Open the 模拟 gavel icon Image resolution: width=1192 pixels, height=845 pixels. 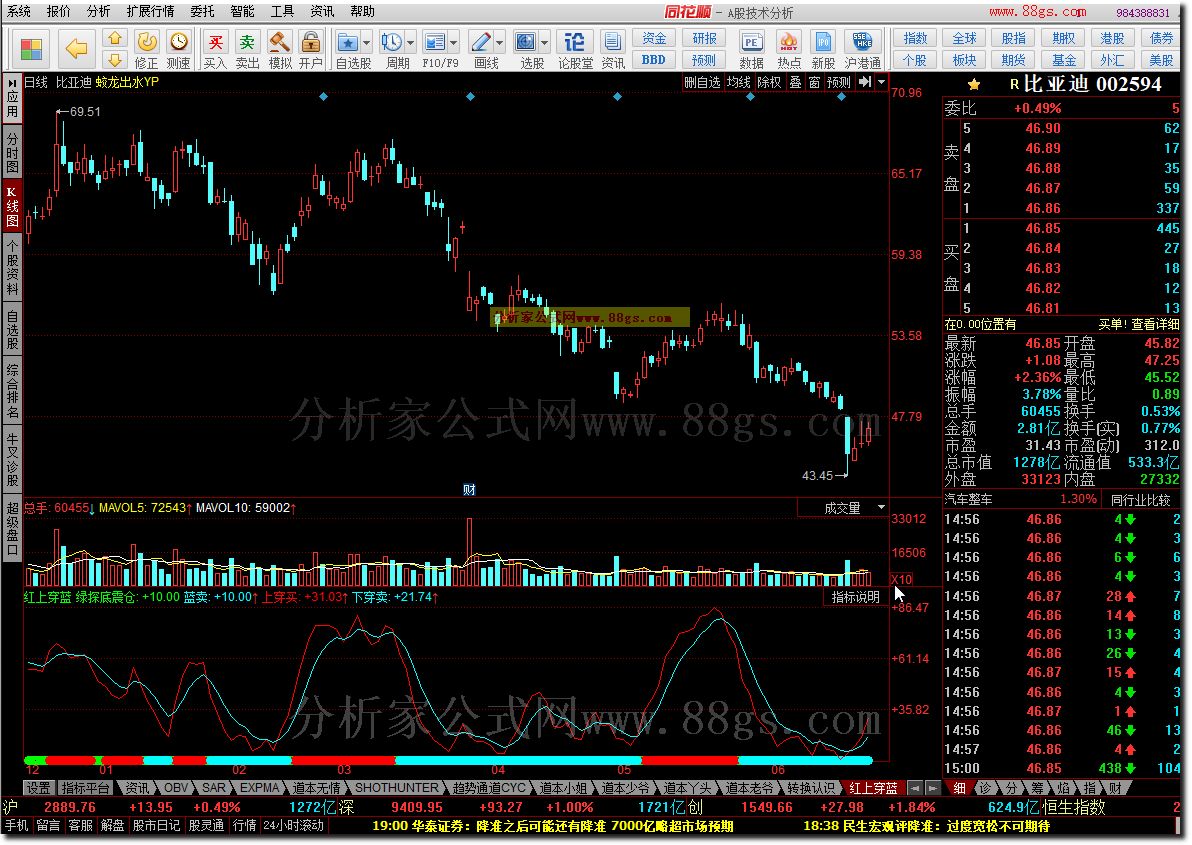[x=280, y=42]
